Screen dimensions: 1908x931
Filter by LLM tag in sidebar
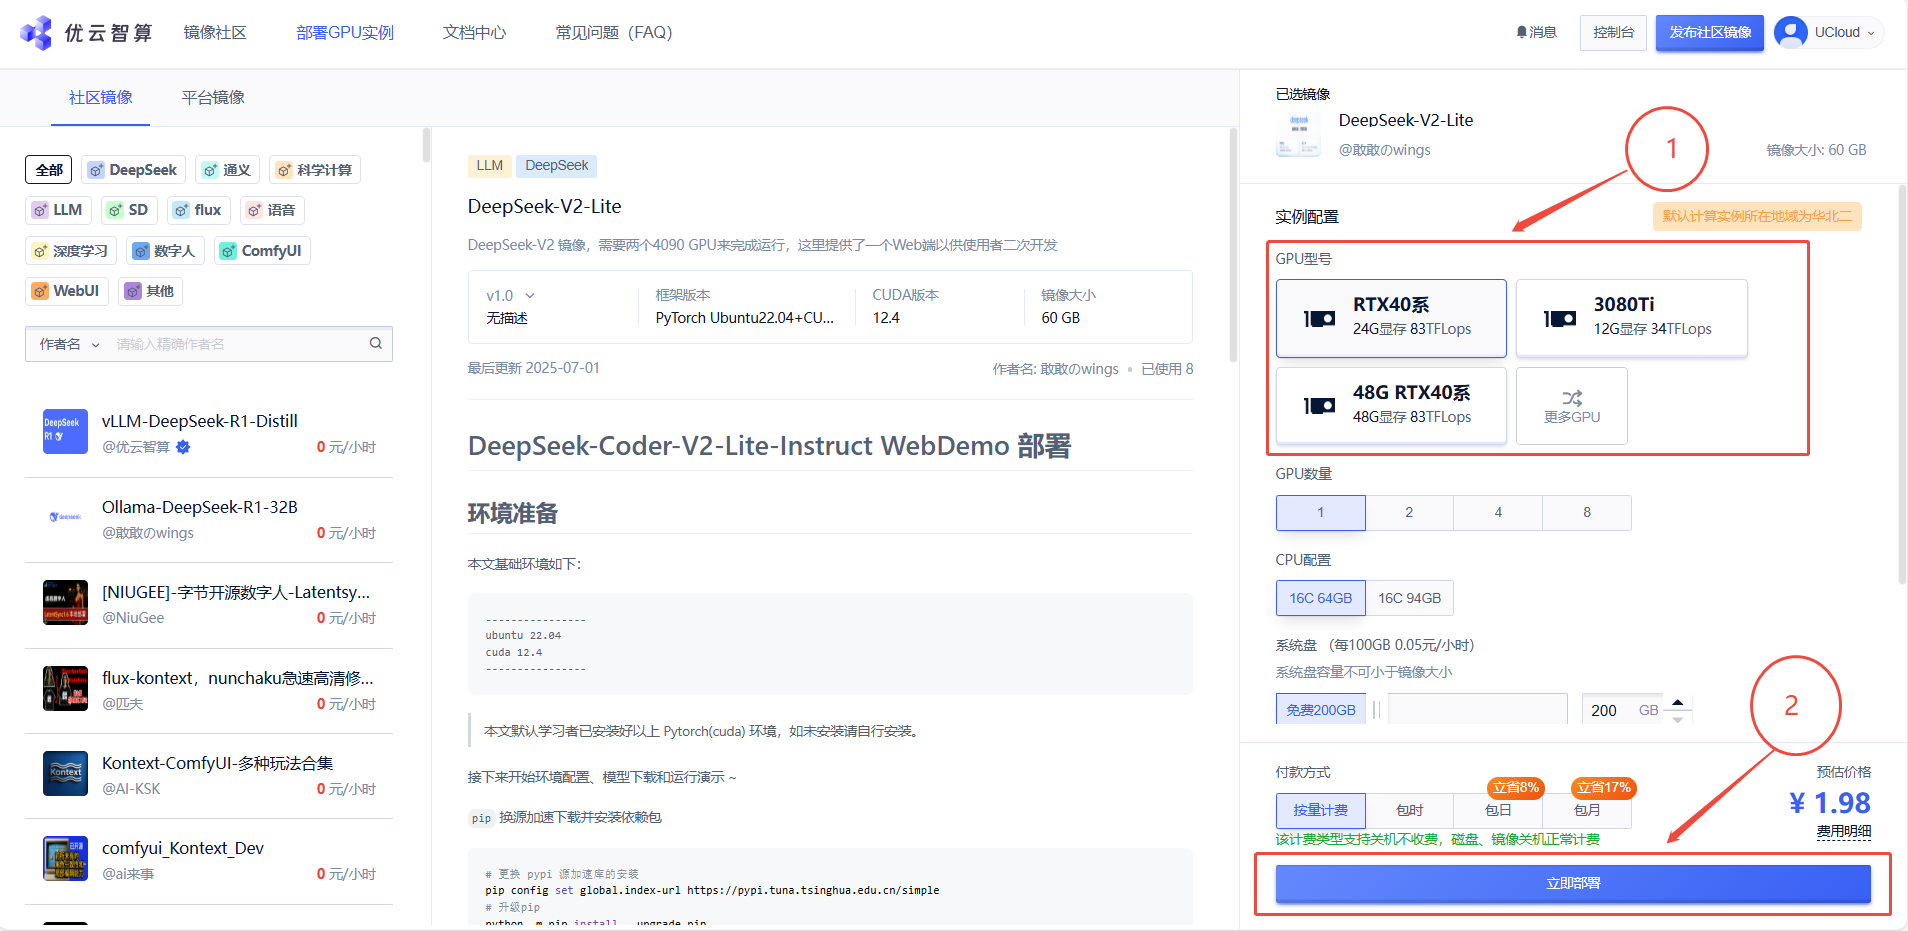coord(58,210)
